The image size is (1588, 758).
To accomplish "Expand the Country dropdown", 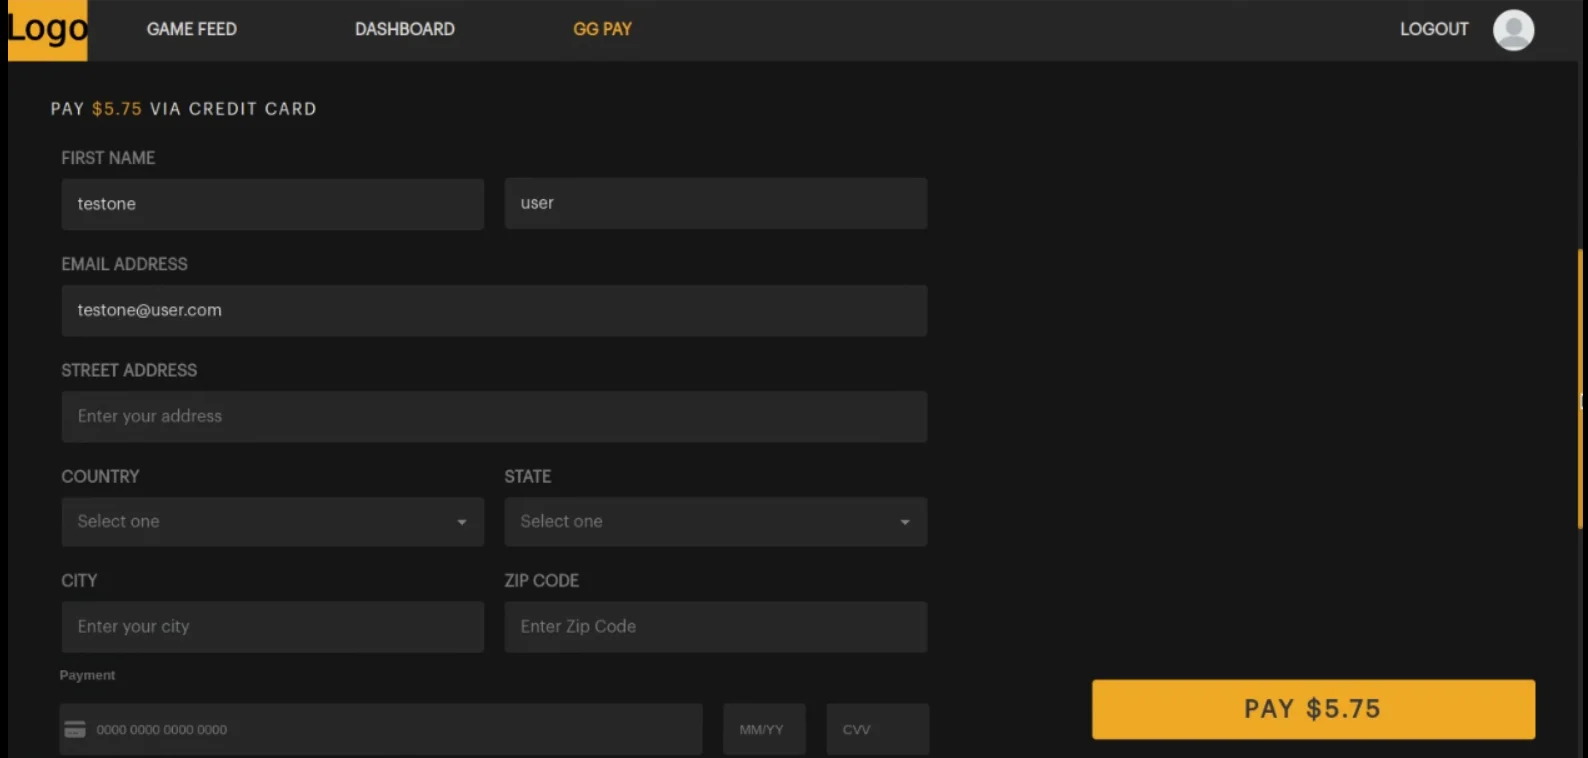I will [x=272, y=522].
